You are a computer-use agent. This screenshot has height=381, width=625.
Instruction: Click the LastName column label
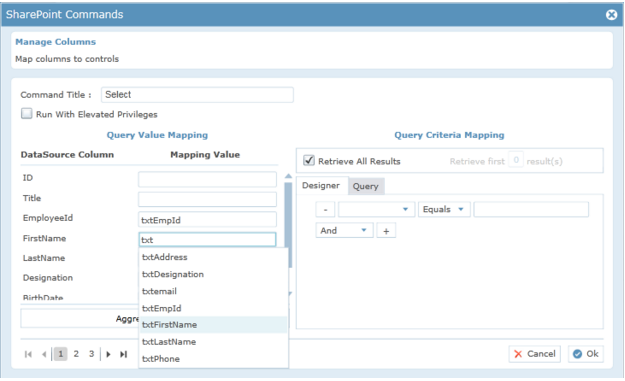click(x=44, y=258)
